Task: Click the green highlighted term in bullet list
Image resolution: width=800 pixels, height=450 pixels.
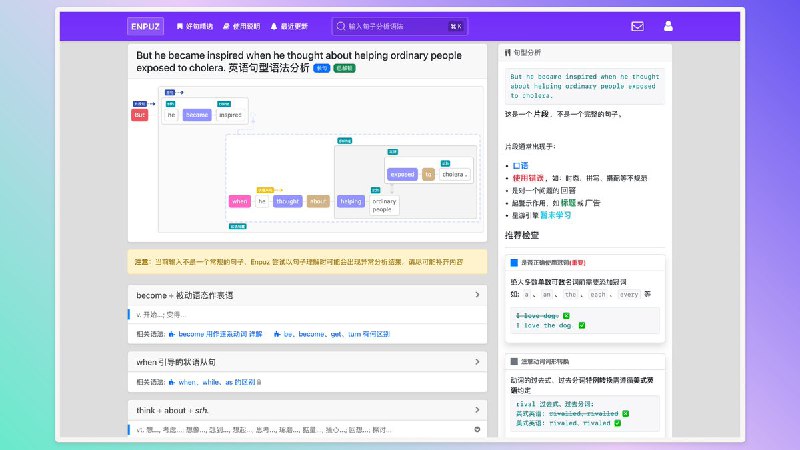Action: pyautogui.click(x=568, y=203)
